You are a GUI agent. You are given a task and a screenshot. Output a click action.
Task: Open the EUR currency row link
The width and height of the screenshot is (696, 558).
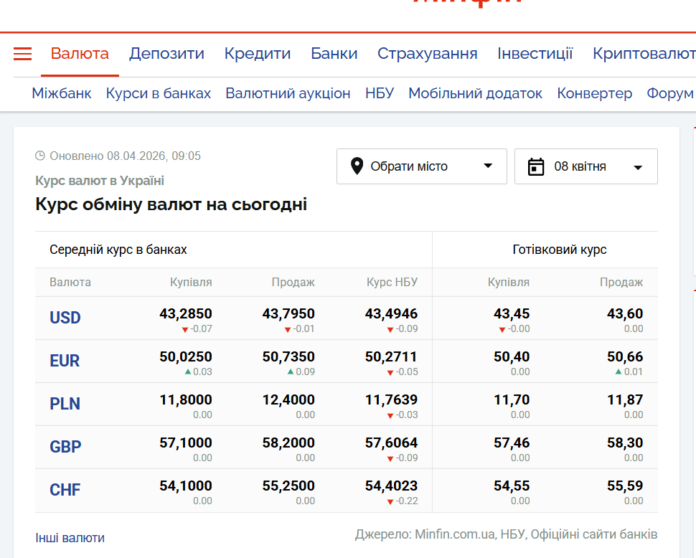(x=65, y=361)
